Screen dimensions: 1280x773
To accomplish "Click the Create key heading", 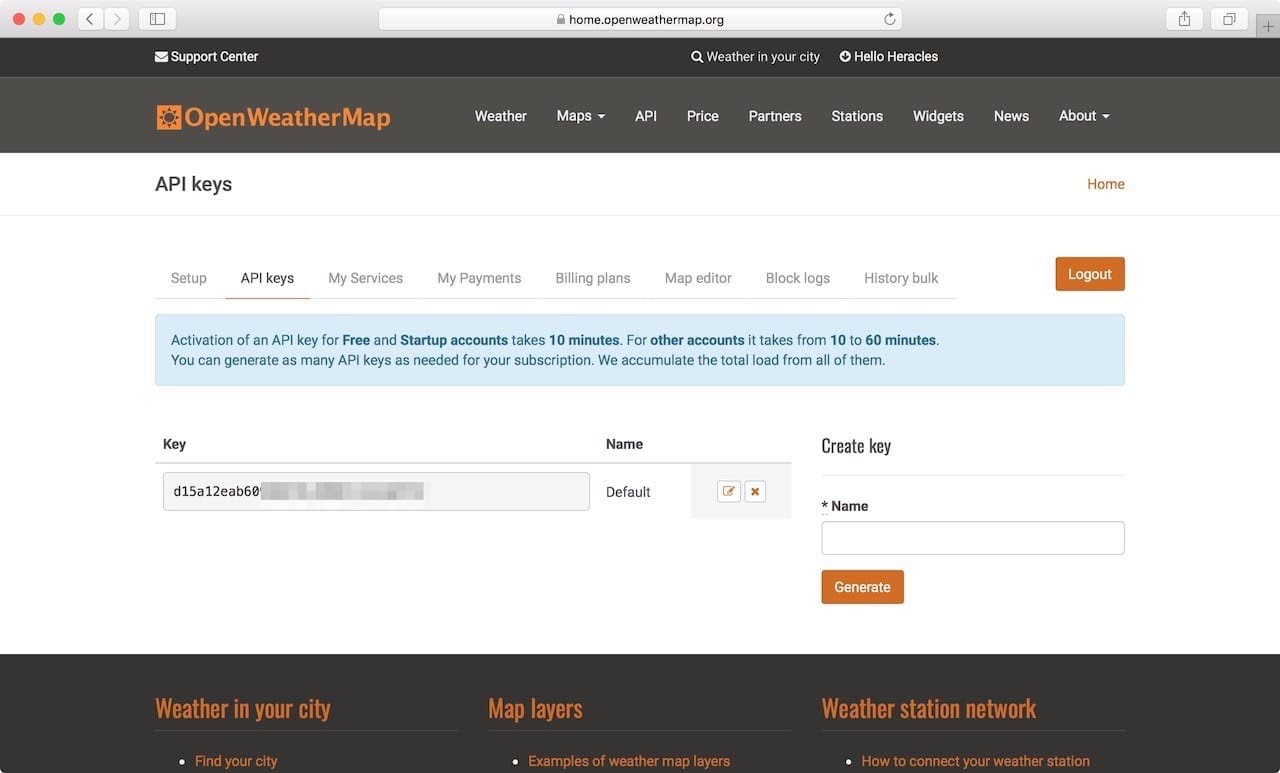I will [856, 446].
